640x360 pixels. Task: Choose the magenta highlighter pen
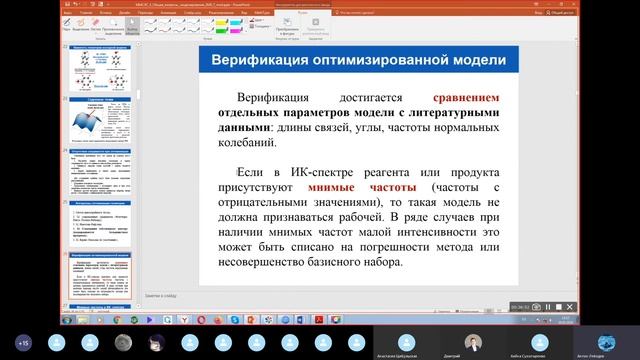pyautogui.click(x=236, y=31)
